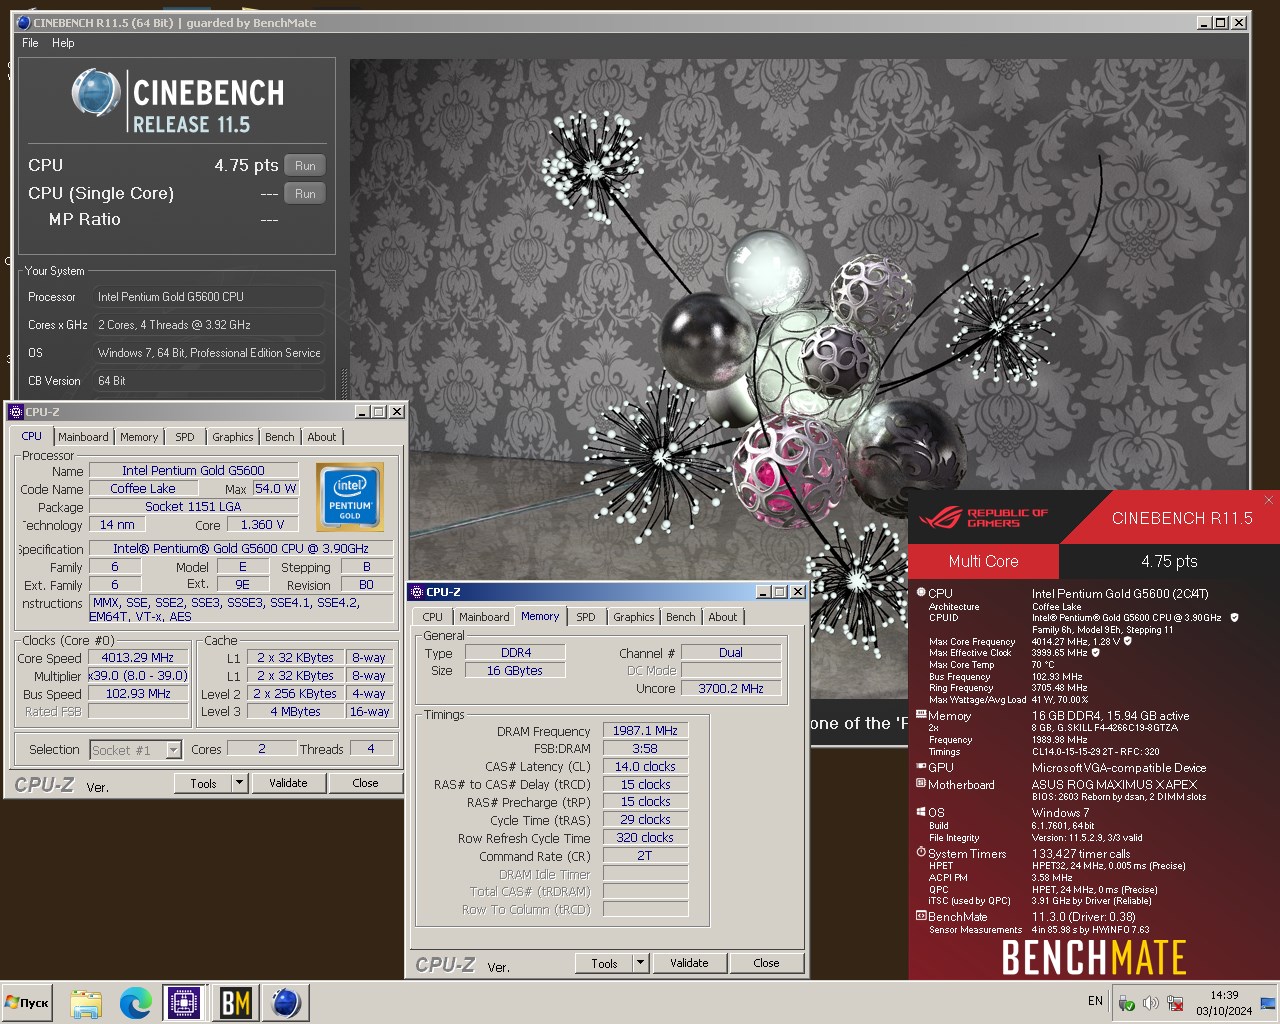The image size is (1280, 1024).
Task: Switch to Cinebench via taskbar sphere icon
Action: pyautogui.click(x=286, y=1003)
